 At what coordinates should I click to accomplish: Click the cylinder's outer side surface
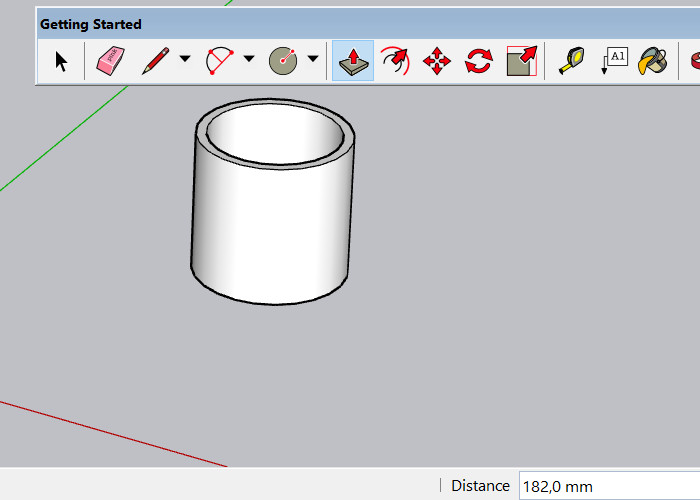[270, 230]
